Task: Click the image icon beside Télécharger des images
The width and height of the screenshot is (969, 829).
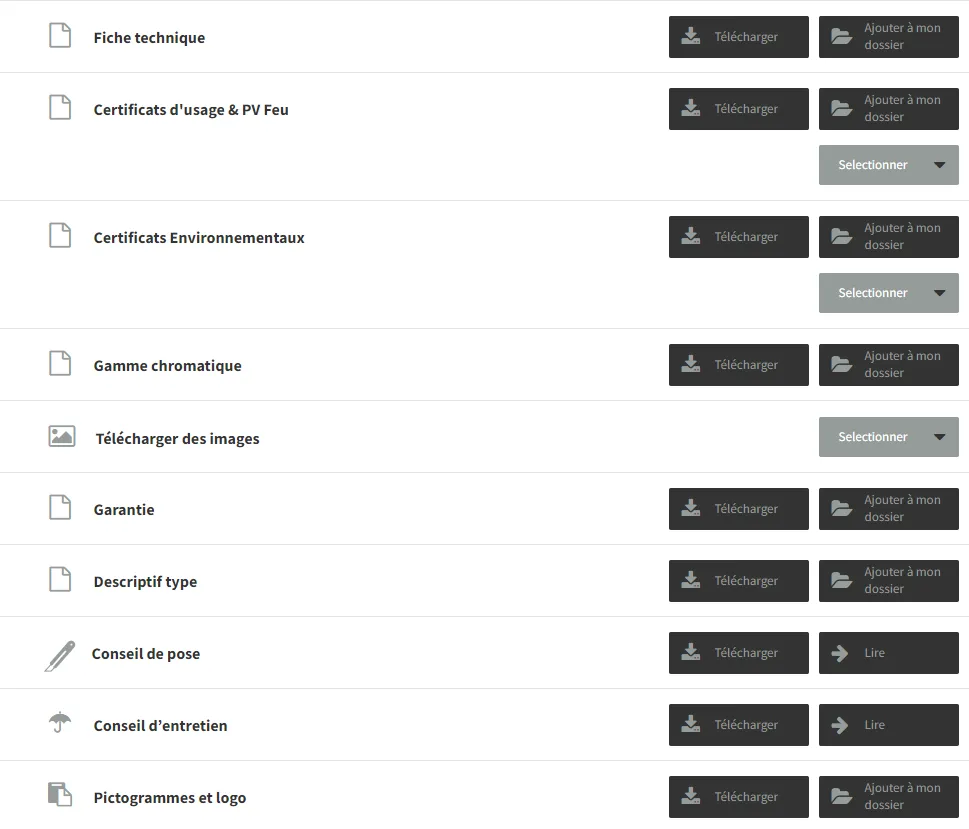Action: pyautogui.click(x=62, y=436)
